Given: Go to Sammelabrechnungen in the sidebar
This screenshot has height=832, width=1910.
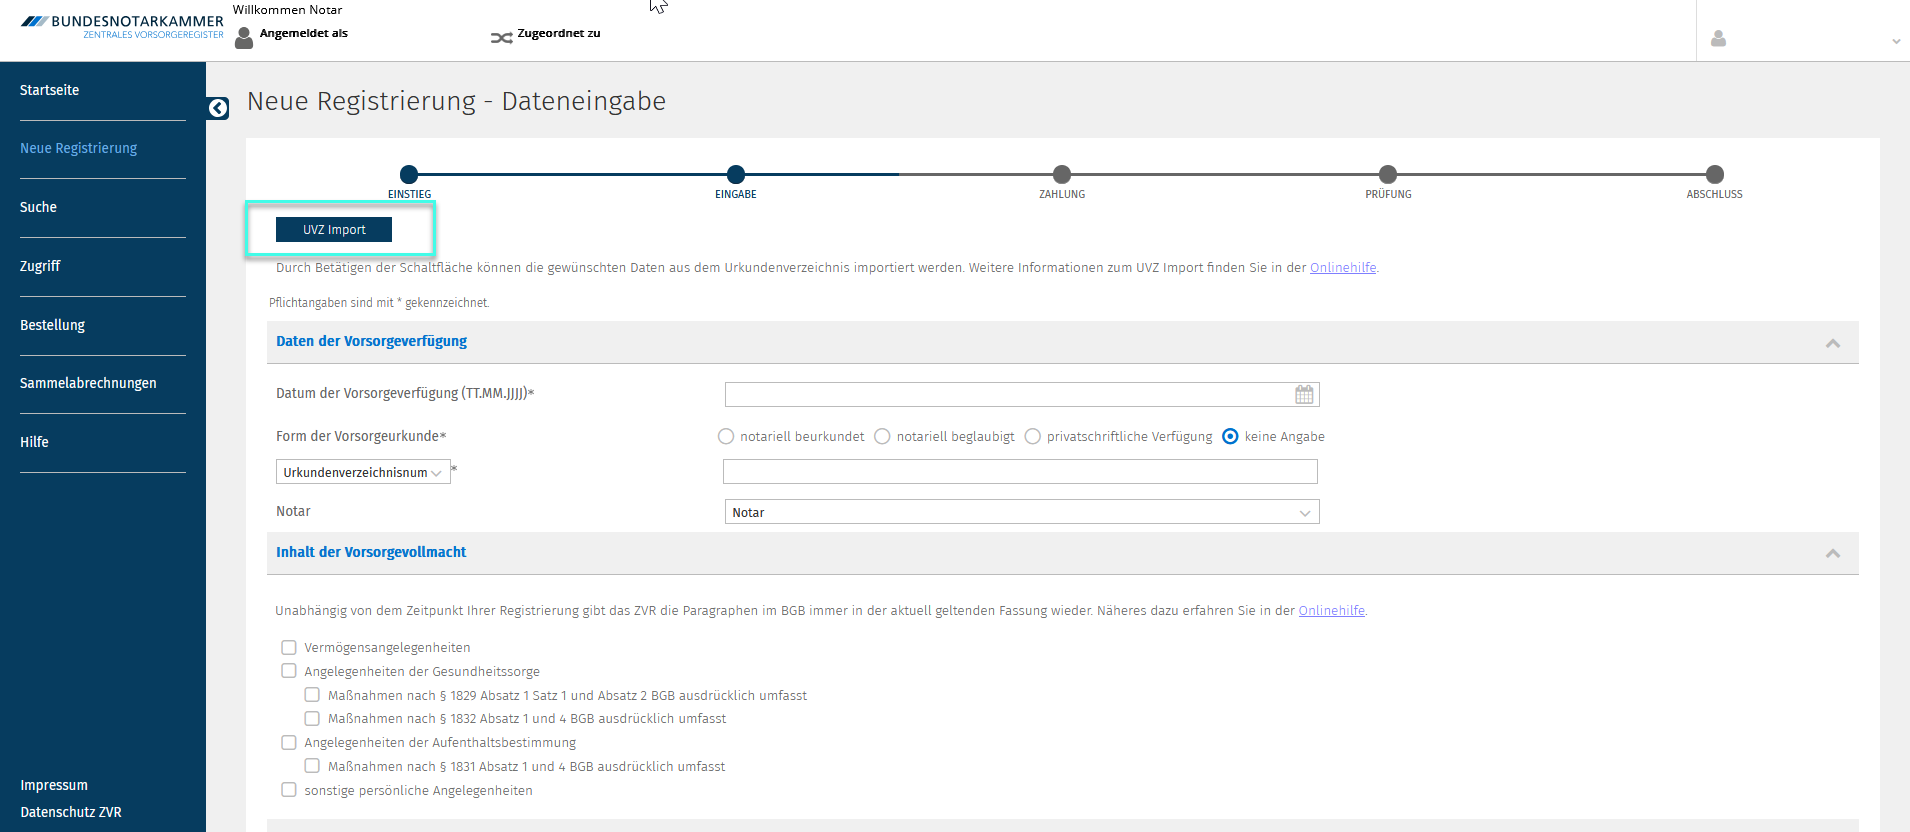Looking at the screenshot, I should pyautogui.click(x=88, y=383).
